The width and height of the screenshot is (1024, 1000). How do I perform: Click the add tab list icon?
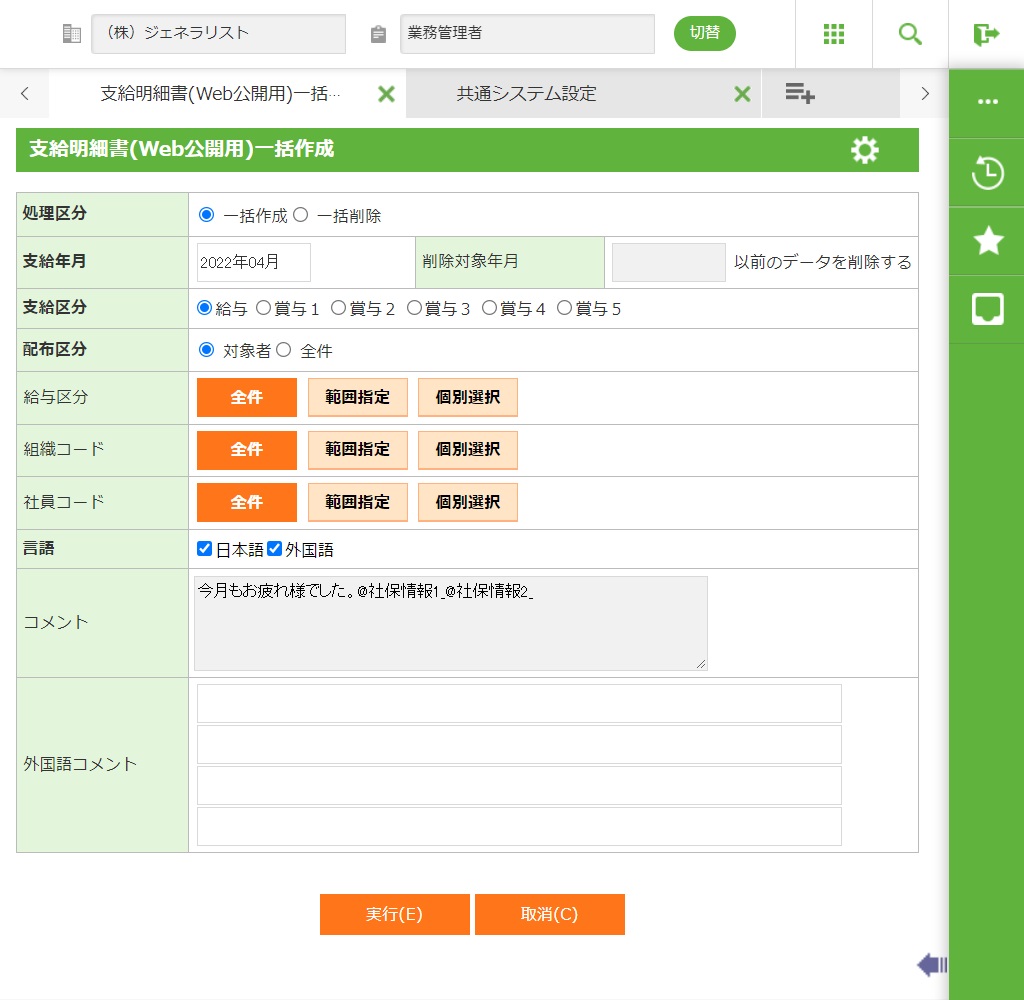(799, 94)
